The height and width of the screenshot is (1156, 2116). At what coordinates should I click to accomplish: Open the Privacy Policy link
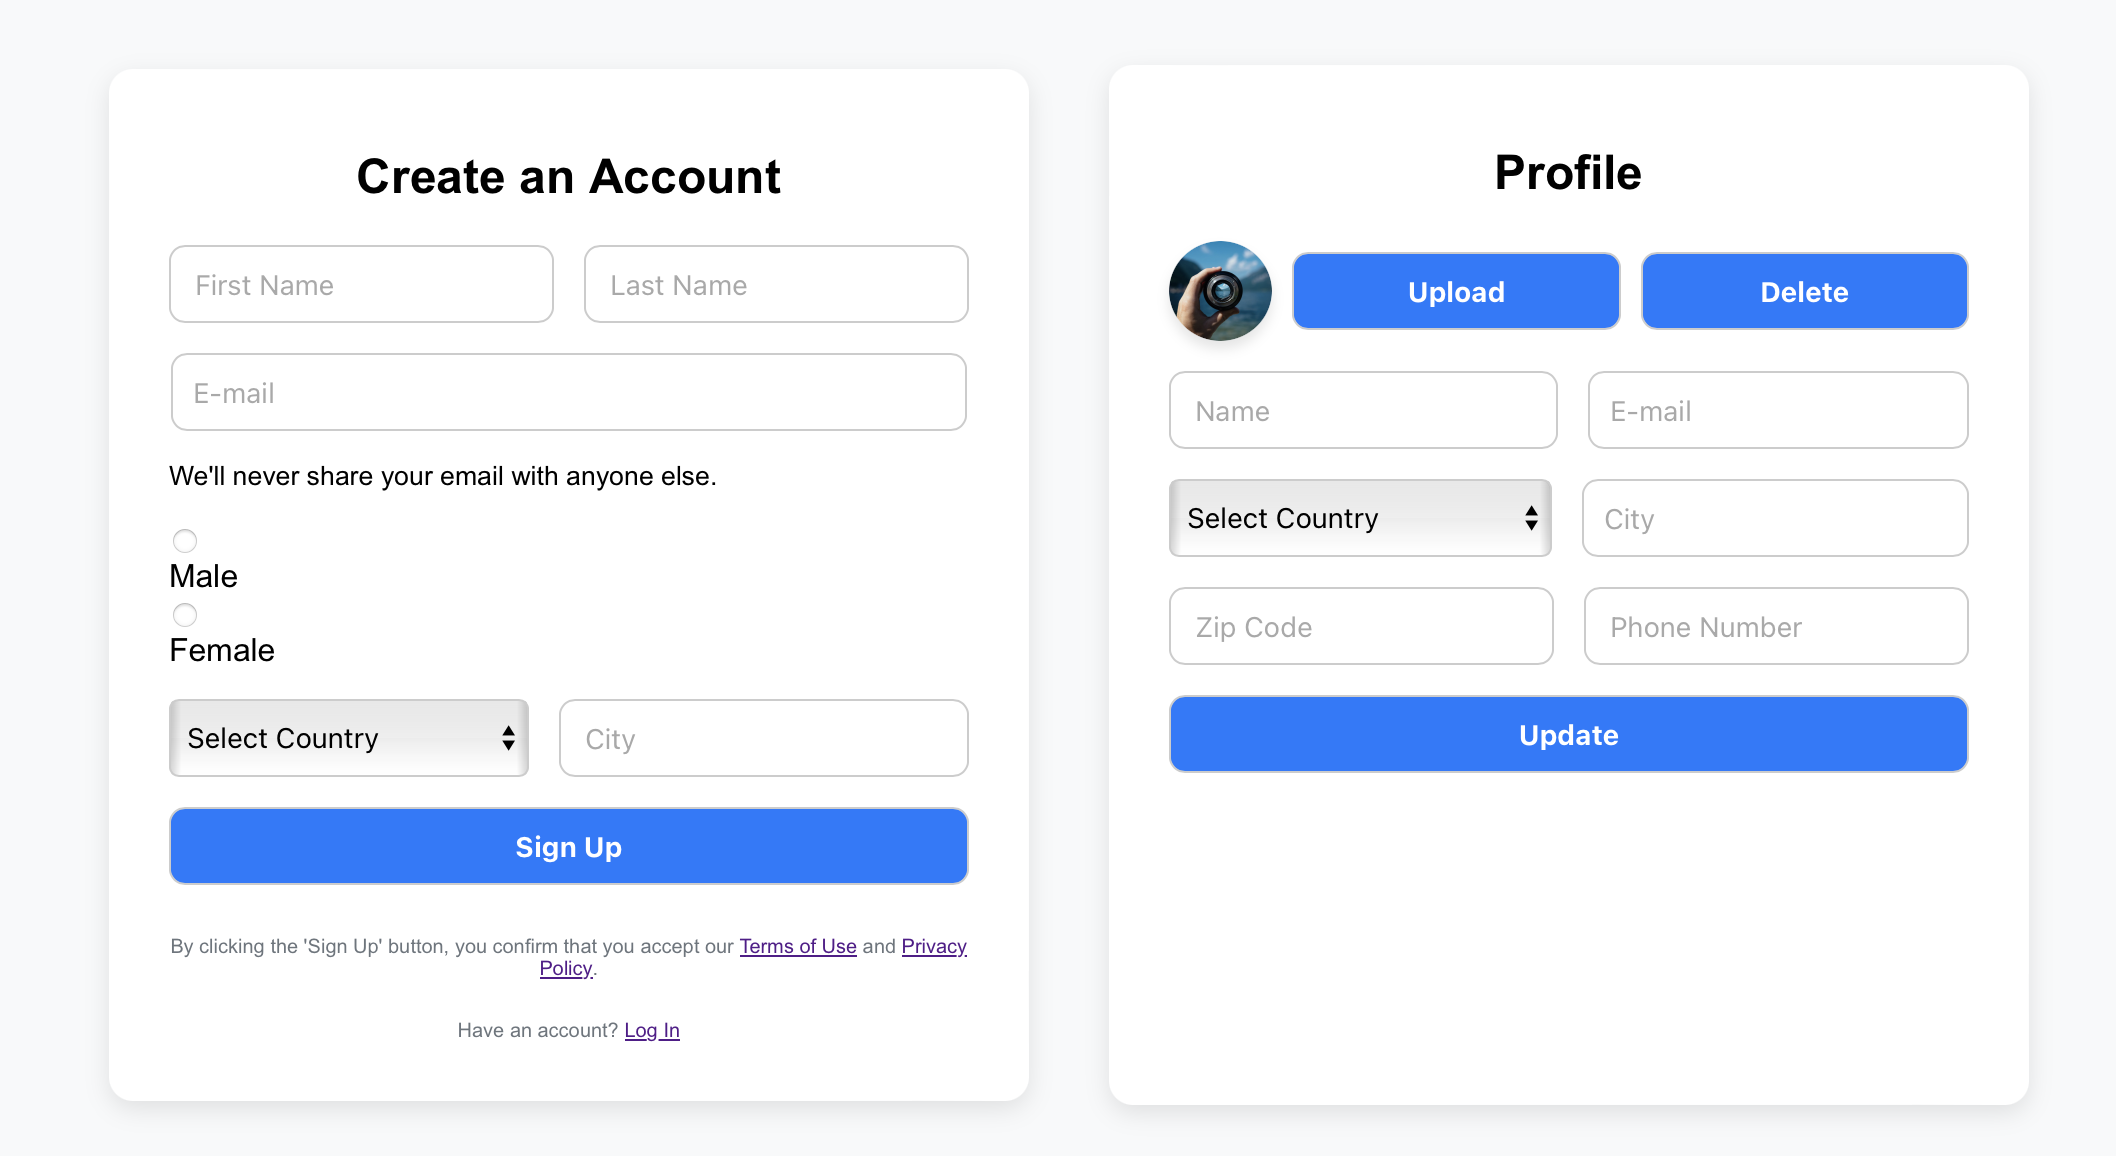[x=933, y=946]
